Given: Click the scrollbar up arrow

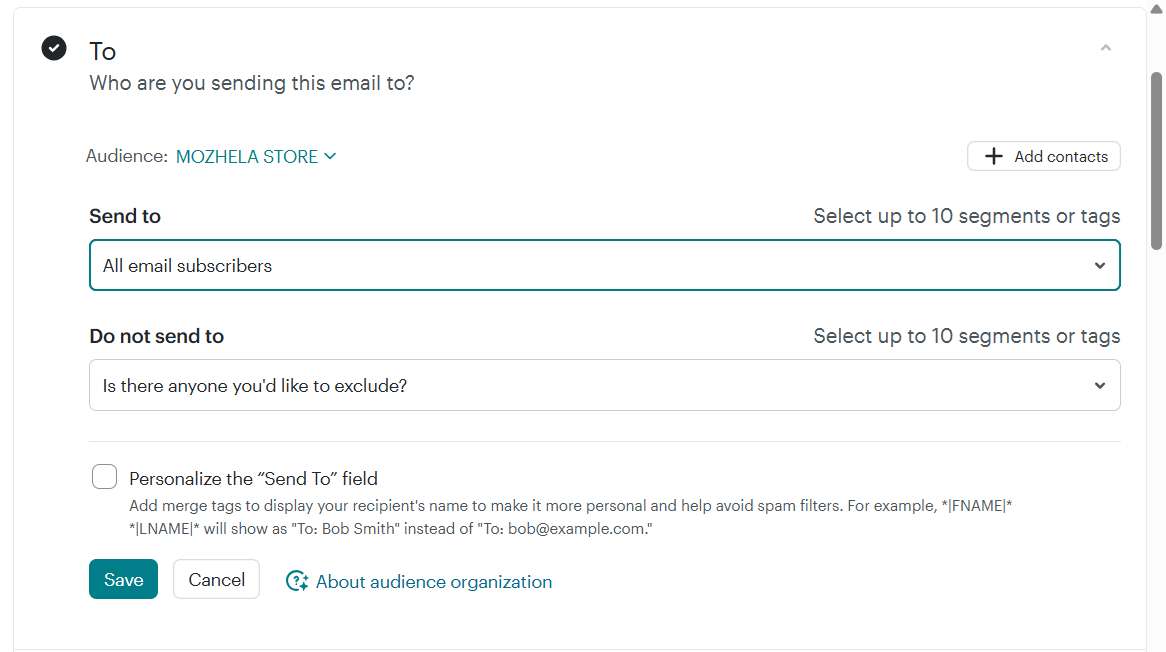Looking at the screenshot, I should (1157, 8).
